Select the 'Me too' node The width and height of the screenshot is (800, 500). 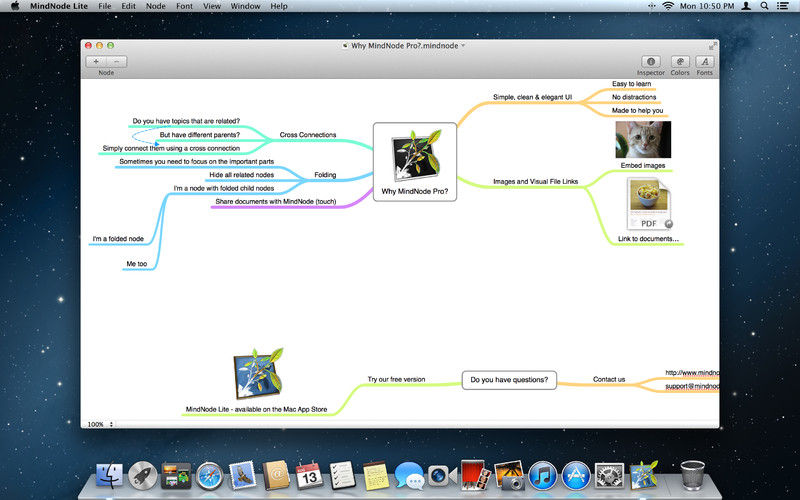click(x=137, y=264)
